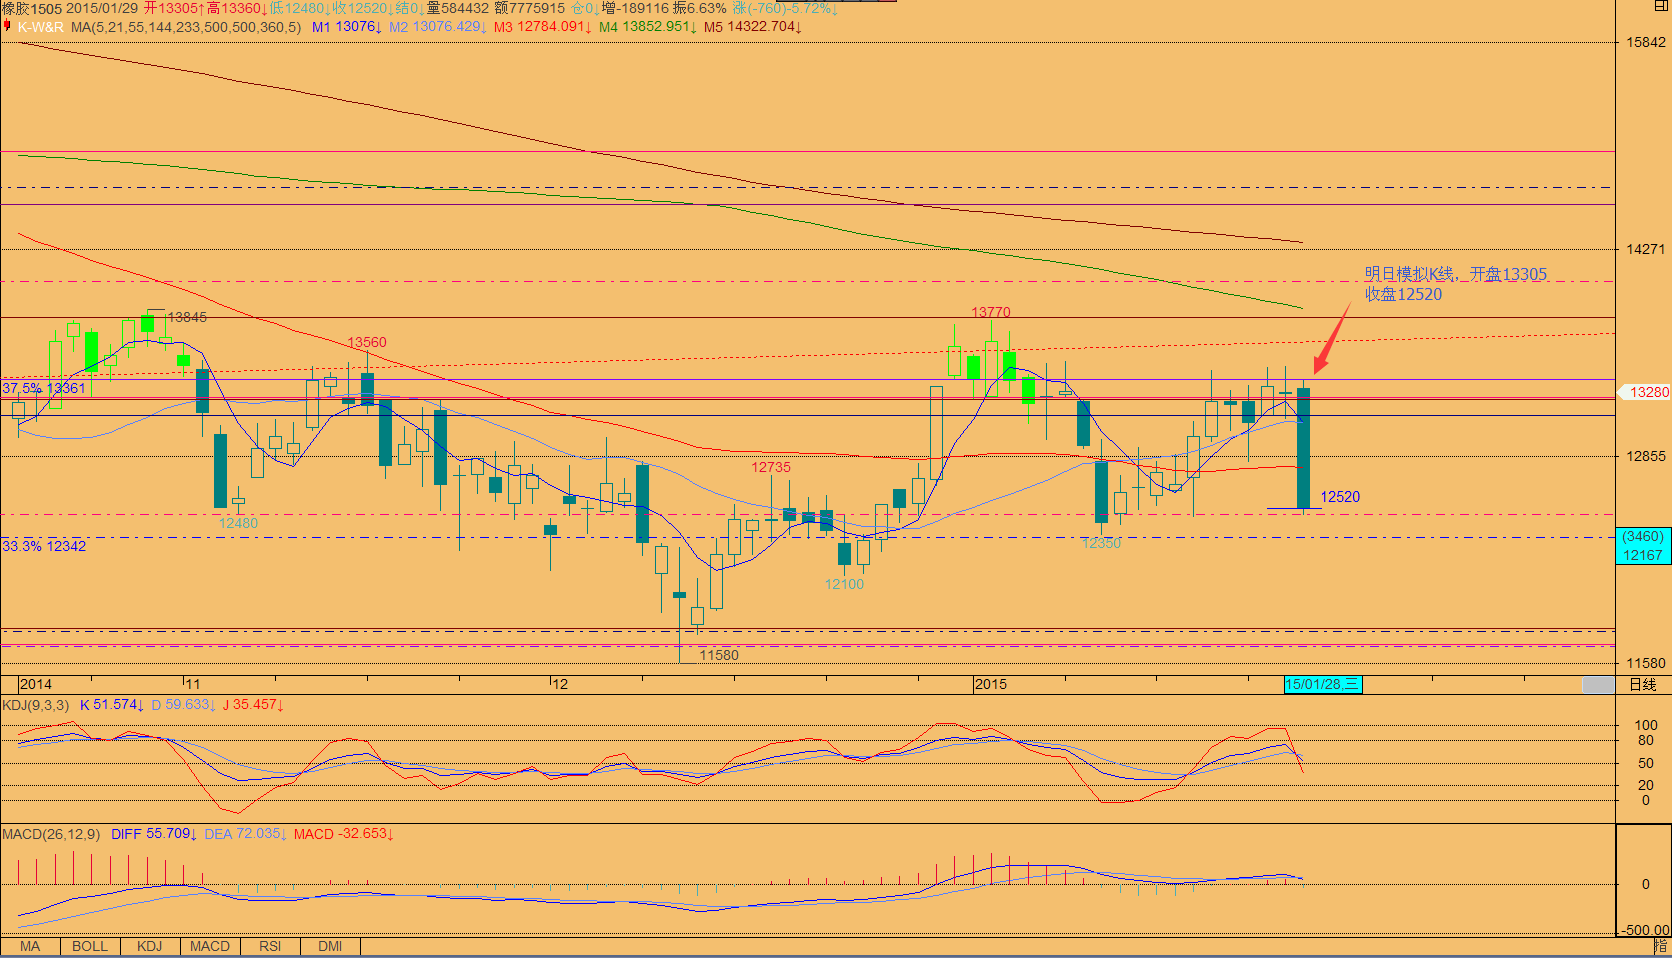Viewport: 1672px width, 958px height.
Task: Click the 收12520 close price in header
Action: (x=363, y=8)
